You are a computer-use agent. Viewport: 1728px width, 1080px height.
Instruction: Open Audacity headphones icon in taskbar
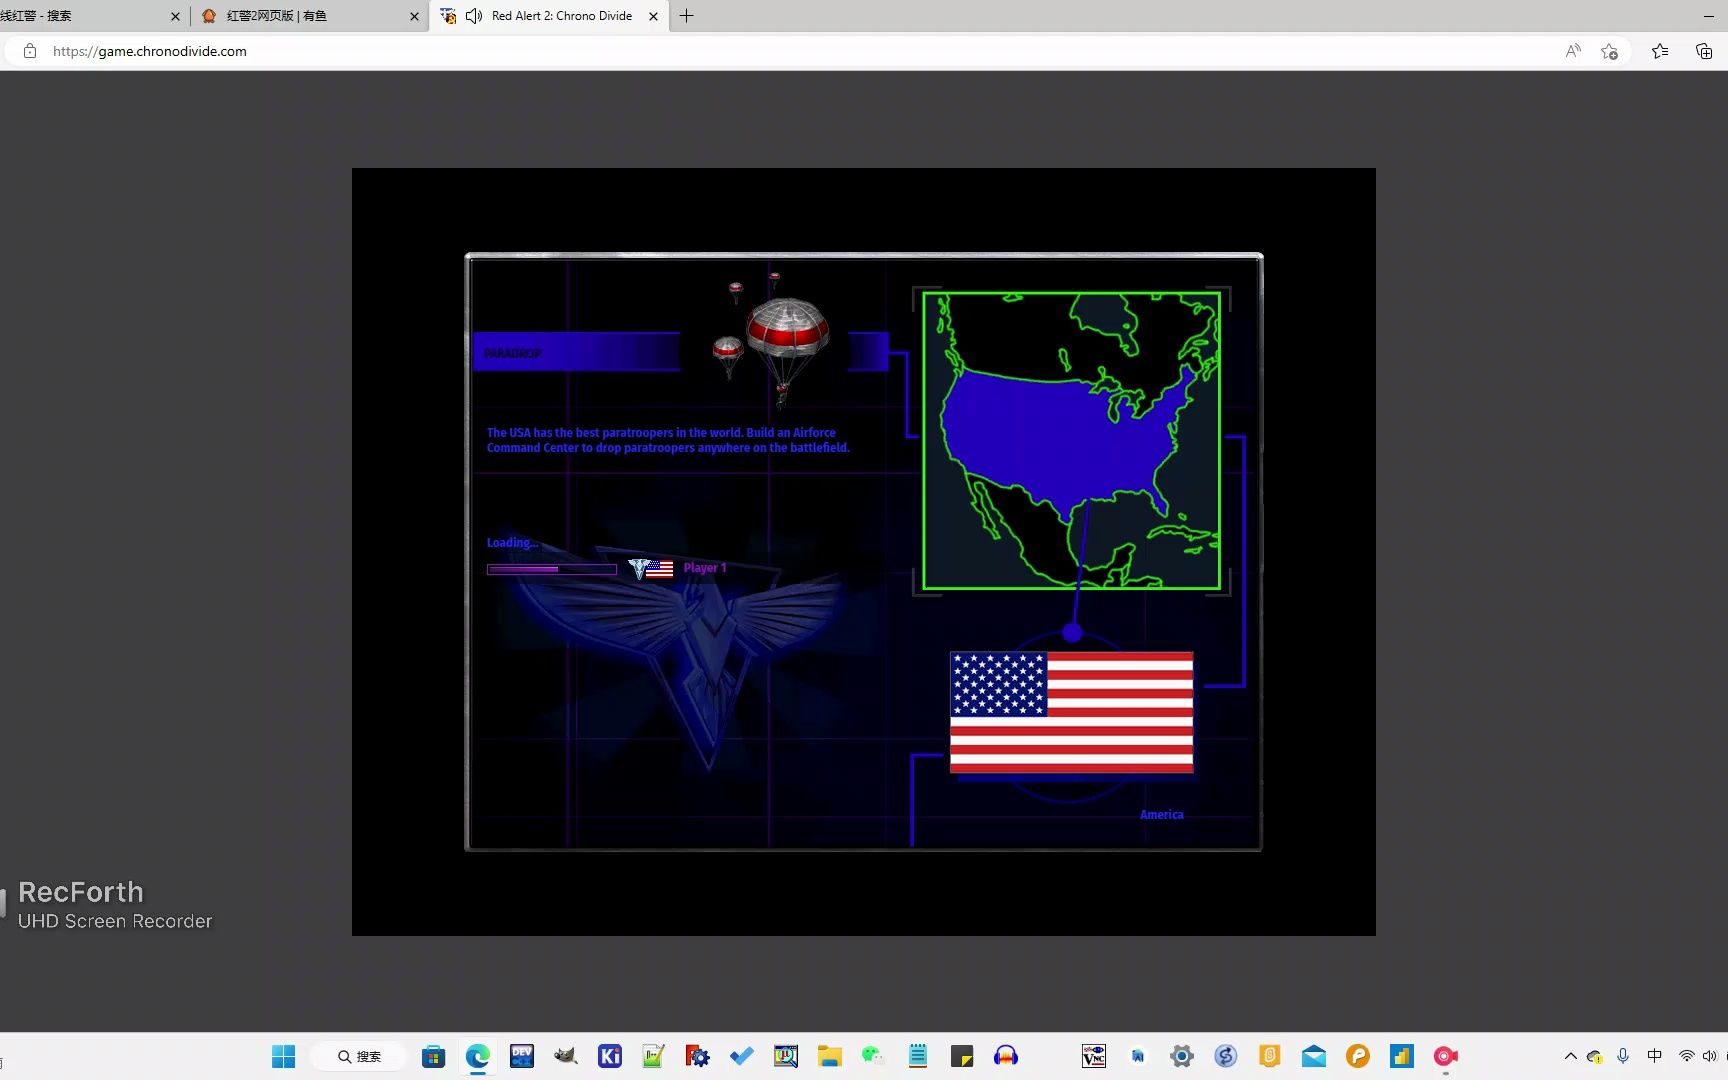1006,1056
